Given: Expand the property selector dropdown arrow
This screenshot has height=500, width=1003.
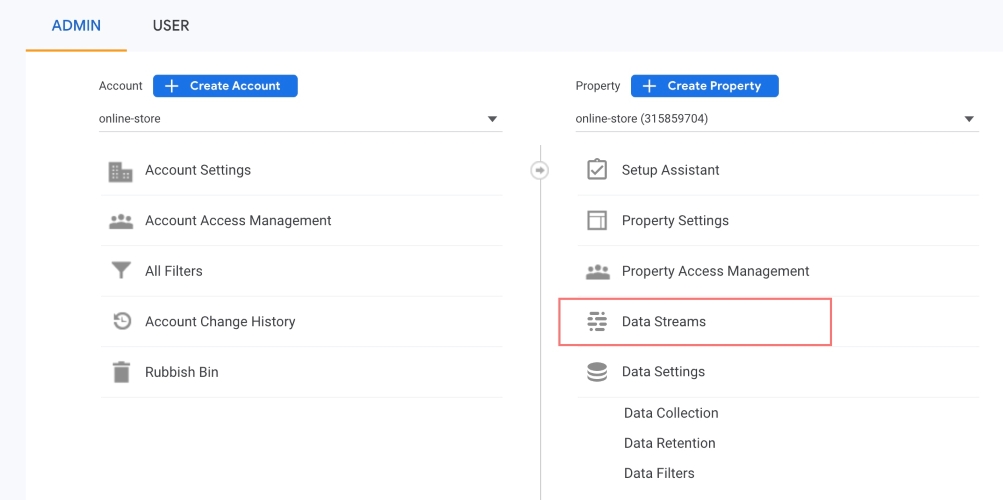Looking at the screenshot, I should 969,119.
